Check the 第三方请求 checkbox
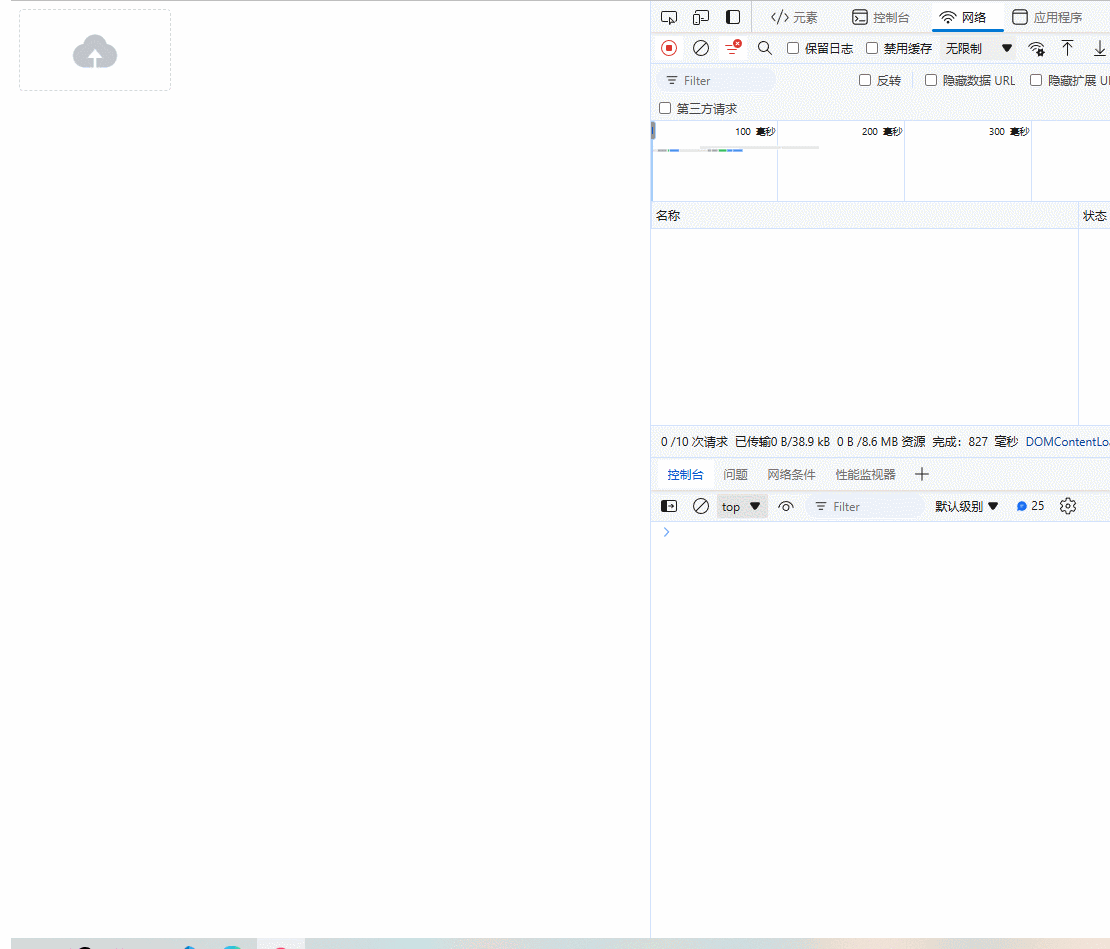This screenshot has width=1110, height=949. point(665,108)
